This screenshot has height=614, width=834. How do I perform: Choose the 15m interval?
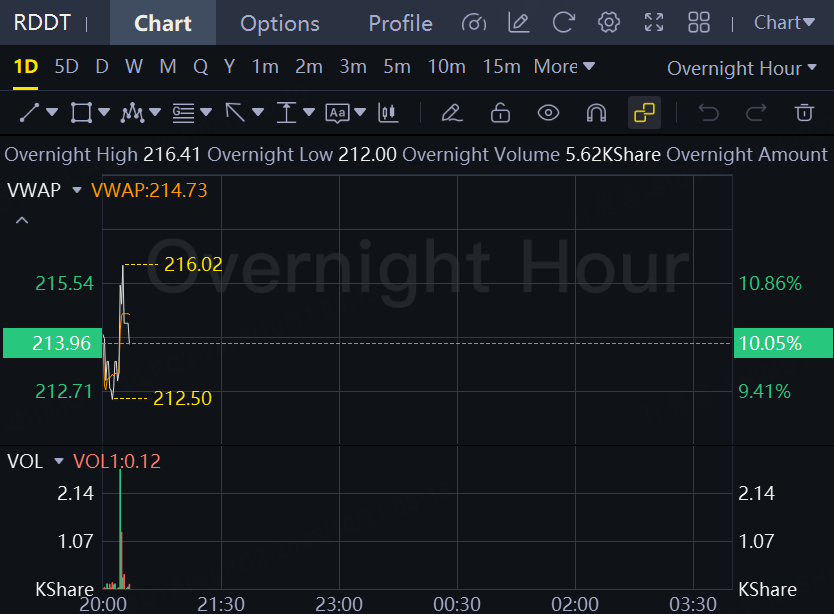(x=501, y=67)
